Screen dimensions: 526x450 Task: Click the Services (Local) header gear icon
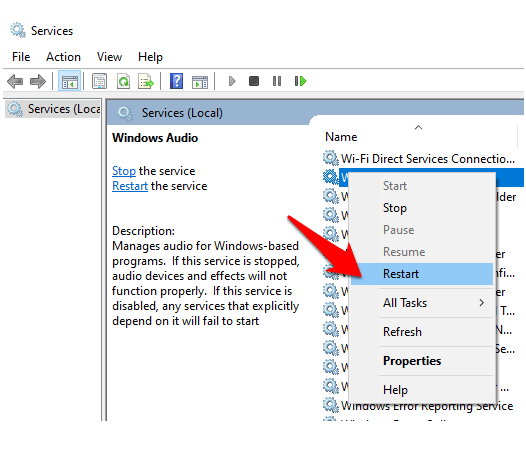[125, 113]
